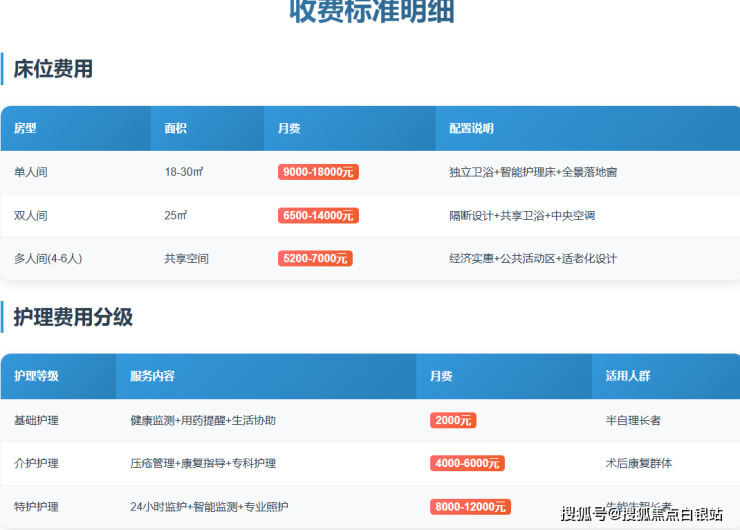Select the 6500-14000元 price badge
The height and width of the screenshot is (530, 740).
click(318, 215)
